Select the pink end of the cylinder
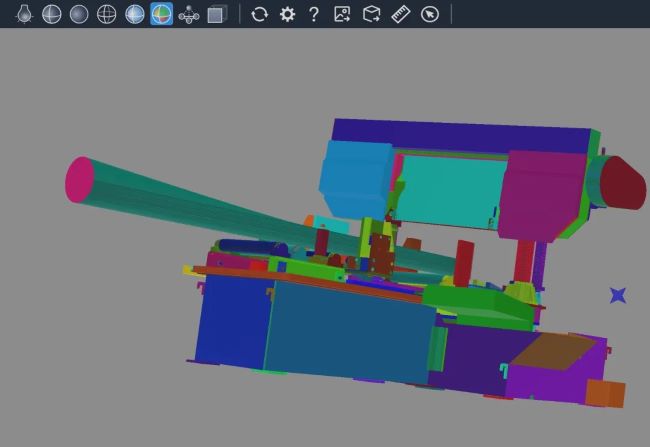Screen dimensions: 650x447 (79, 180)
